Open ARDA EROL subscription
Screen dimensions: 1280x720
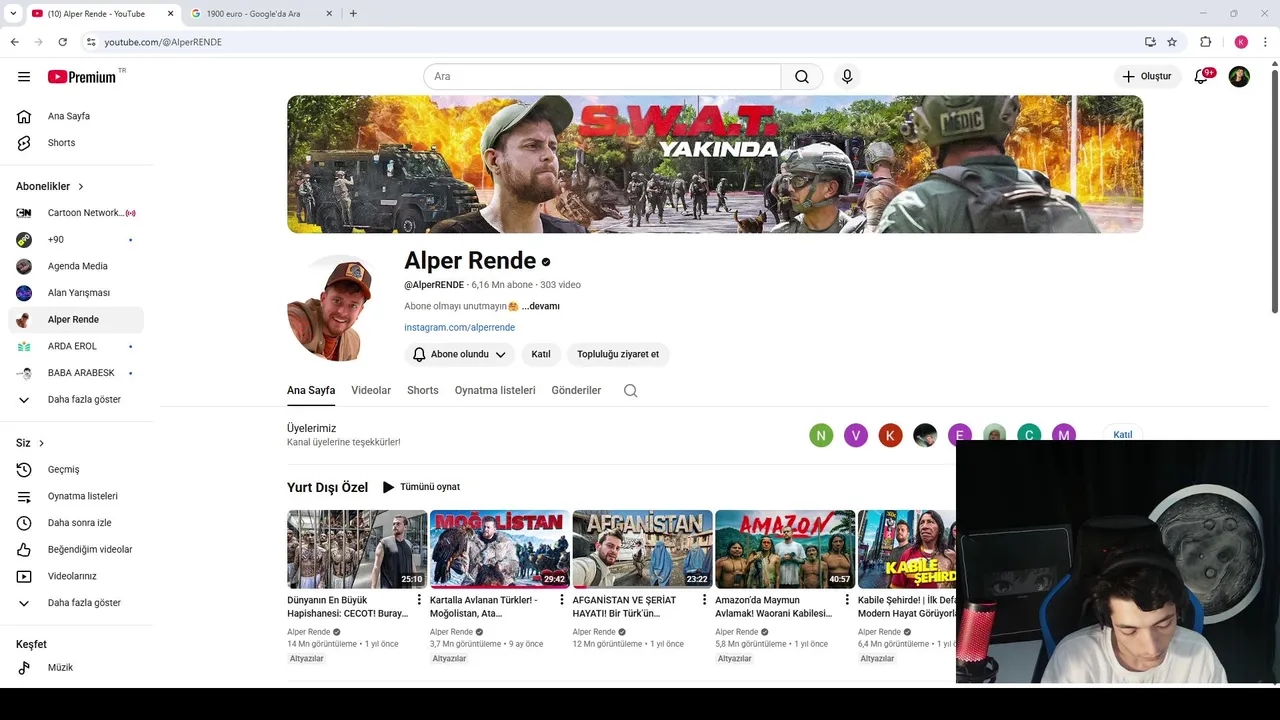(x=76, y=346)
